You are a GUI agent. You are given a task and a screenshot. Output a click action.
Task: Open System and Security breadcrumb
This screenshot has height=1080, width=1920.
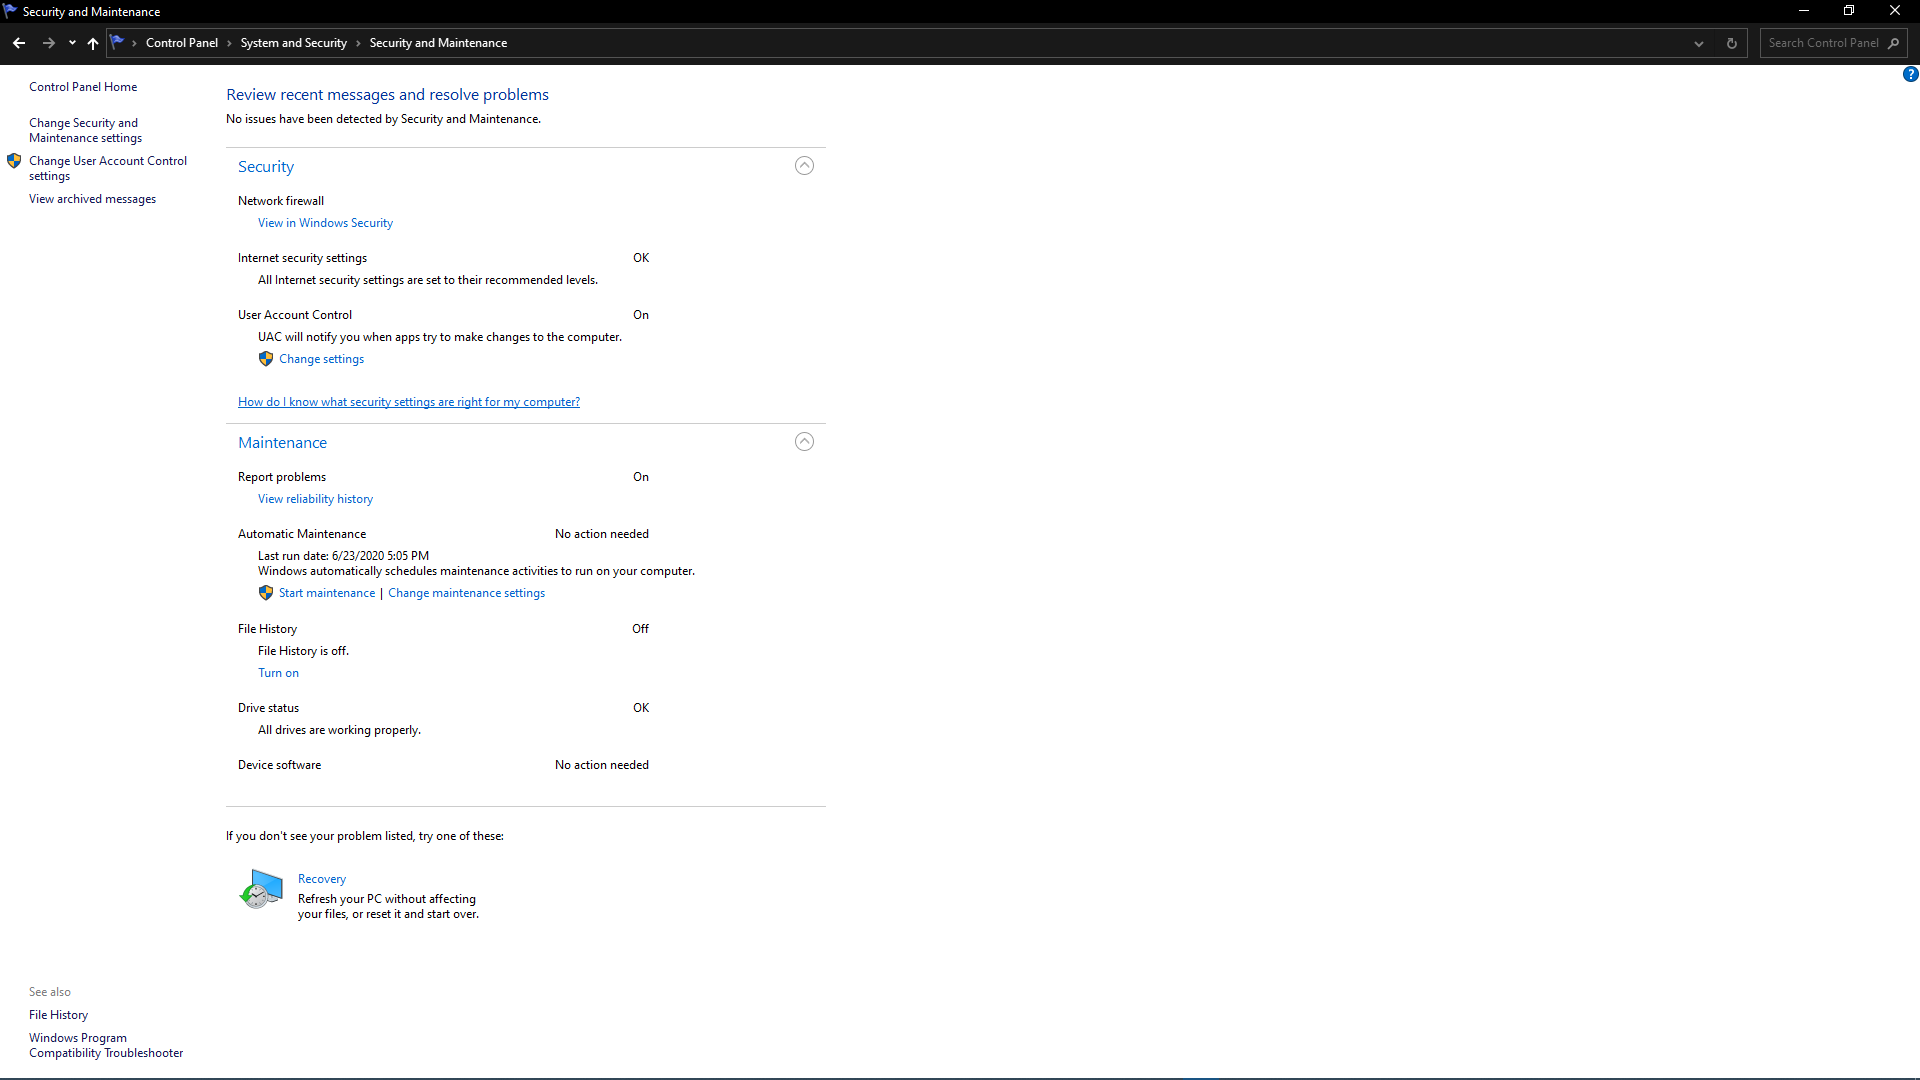[x=294, y=43]
